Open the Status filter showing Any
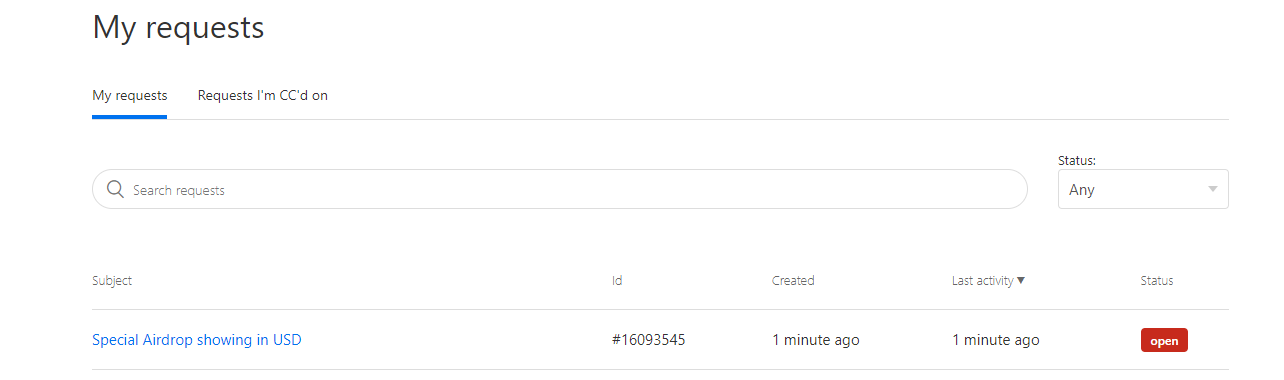 click(x=1143, y=189)
